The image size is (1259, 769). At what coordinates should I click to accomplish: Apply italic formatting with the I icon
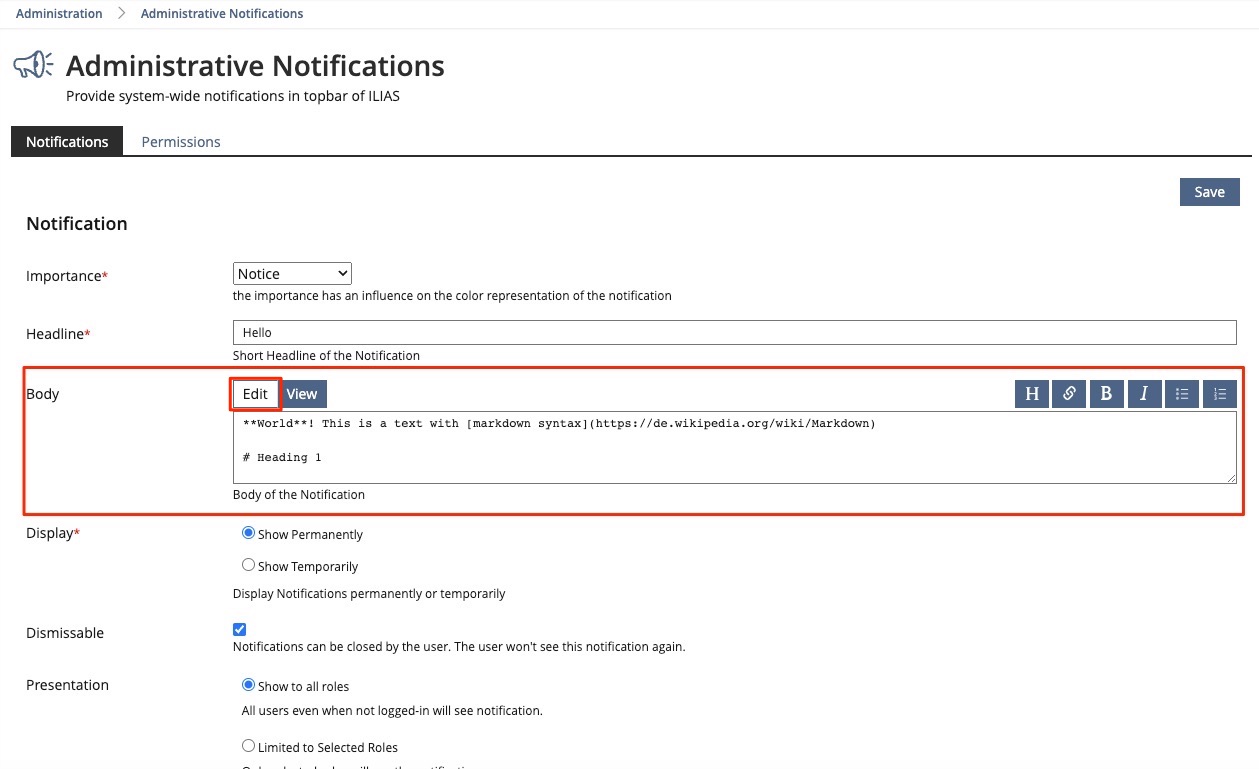click(x=1144, y=394)
